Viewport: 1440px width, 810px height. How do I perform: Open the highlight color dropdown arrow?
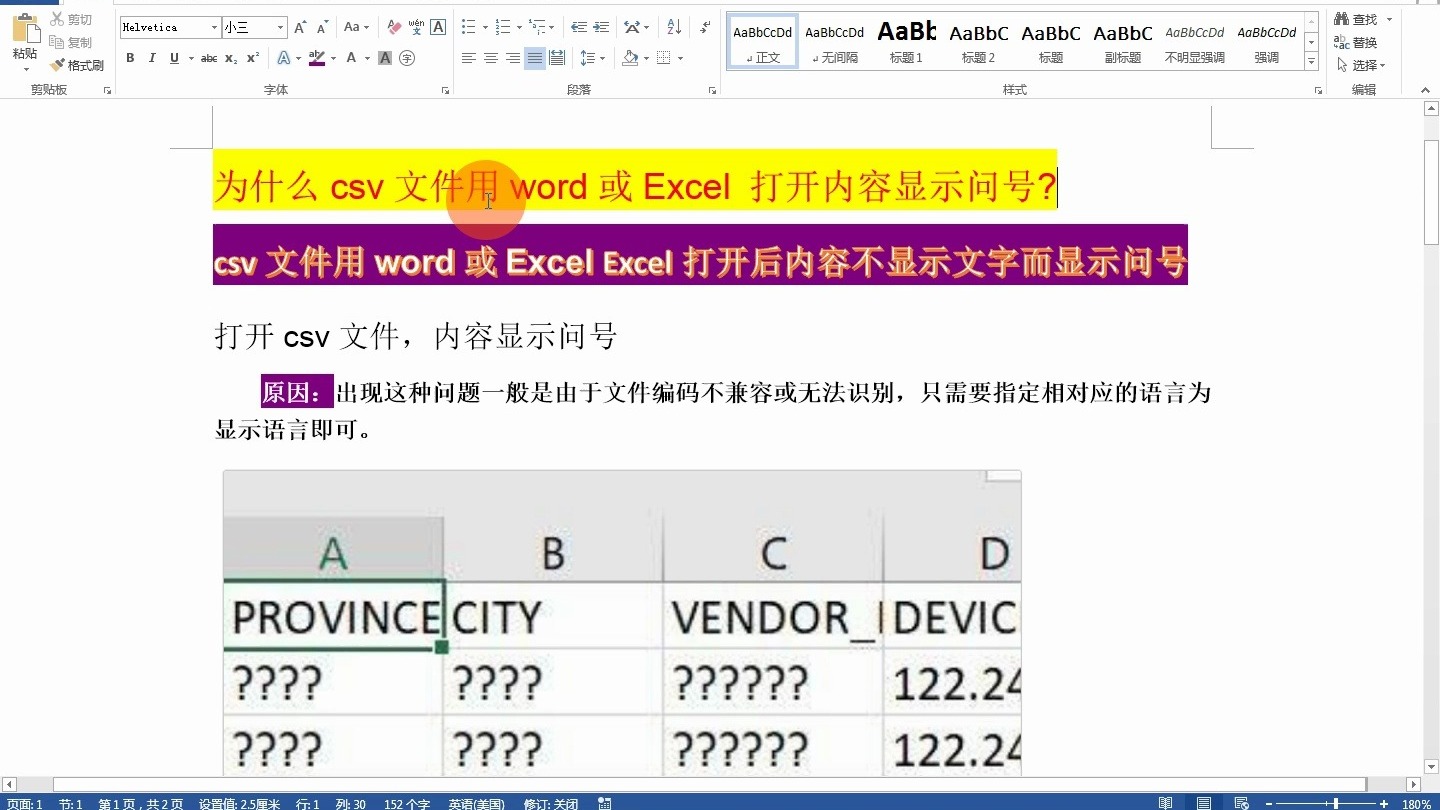pos(332,58)
